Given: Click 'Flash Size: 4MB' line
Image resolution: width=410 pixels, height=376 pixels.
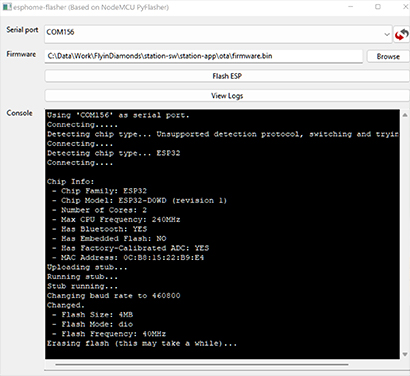Looking at the screenshot, I should click(92, 315).
